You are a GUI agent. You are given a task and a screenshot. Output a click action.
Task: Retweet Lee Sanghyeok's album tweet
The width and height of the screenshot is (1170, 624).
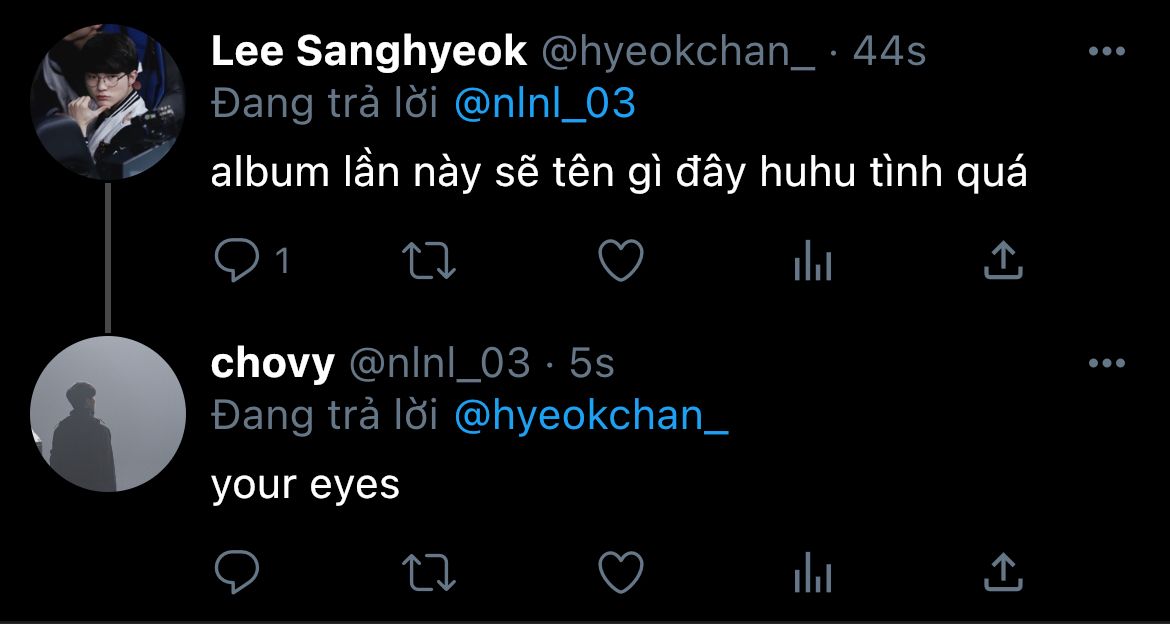coord(429,261)
